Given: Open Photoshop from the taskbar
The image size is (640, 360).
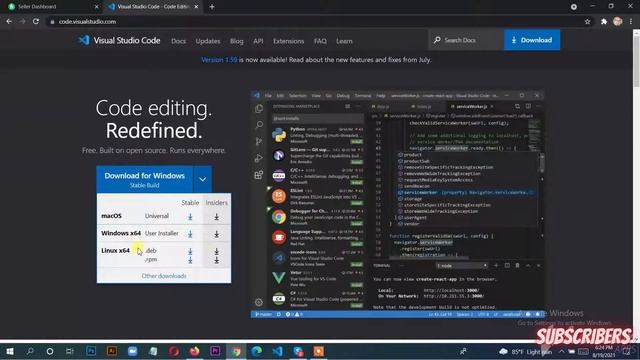Looking at the screenshot, I should [91, 351].
